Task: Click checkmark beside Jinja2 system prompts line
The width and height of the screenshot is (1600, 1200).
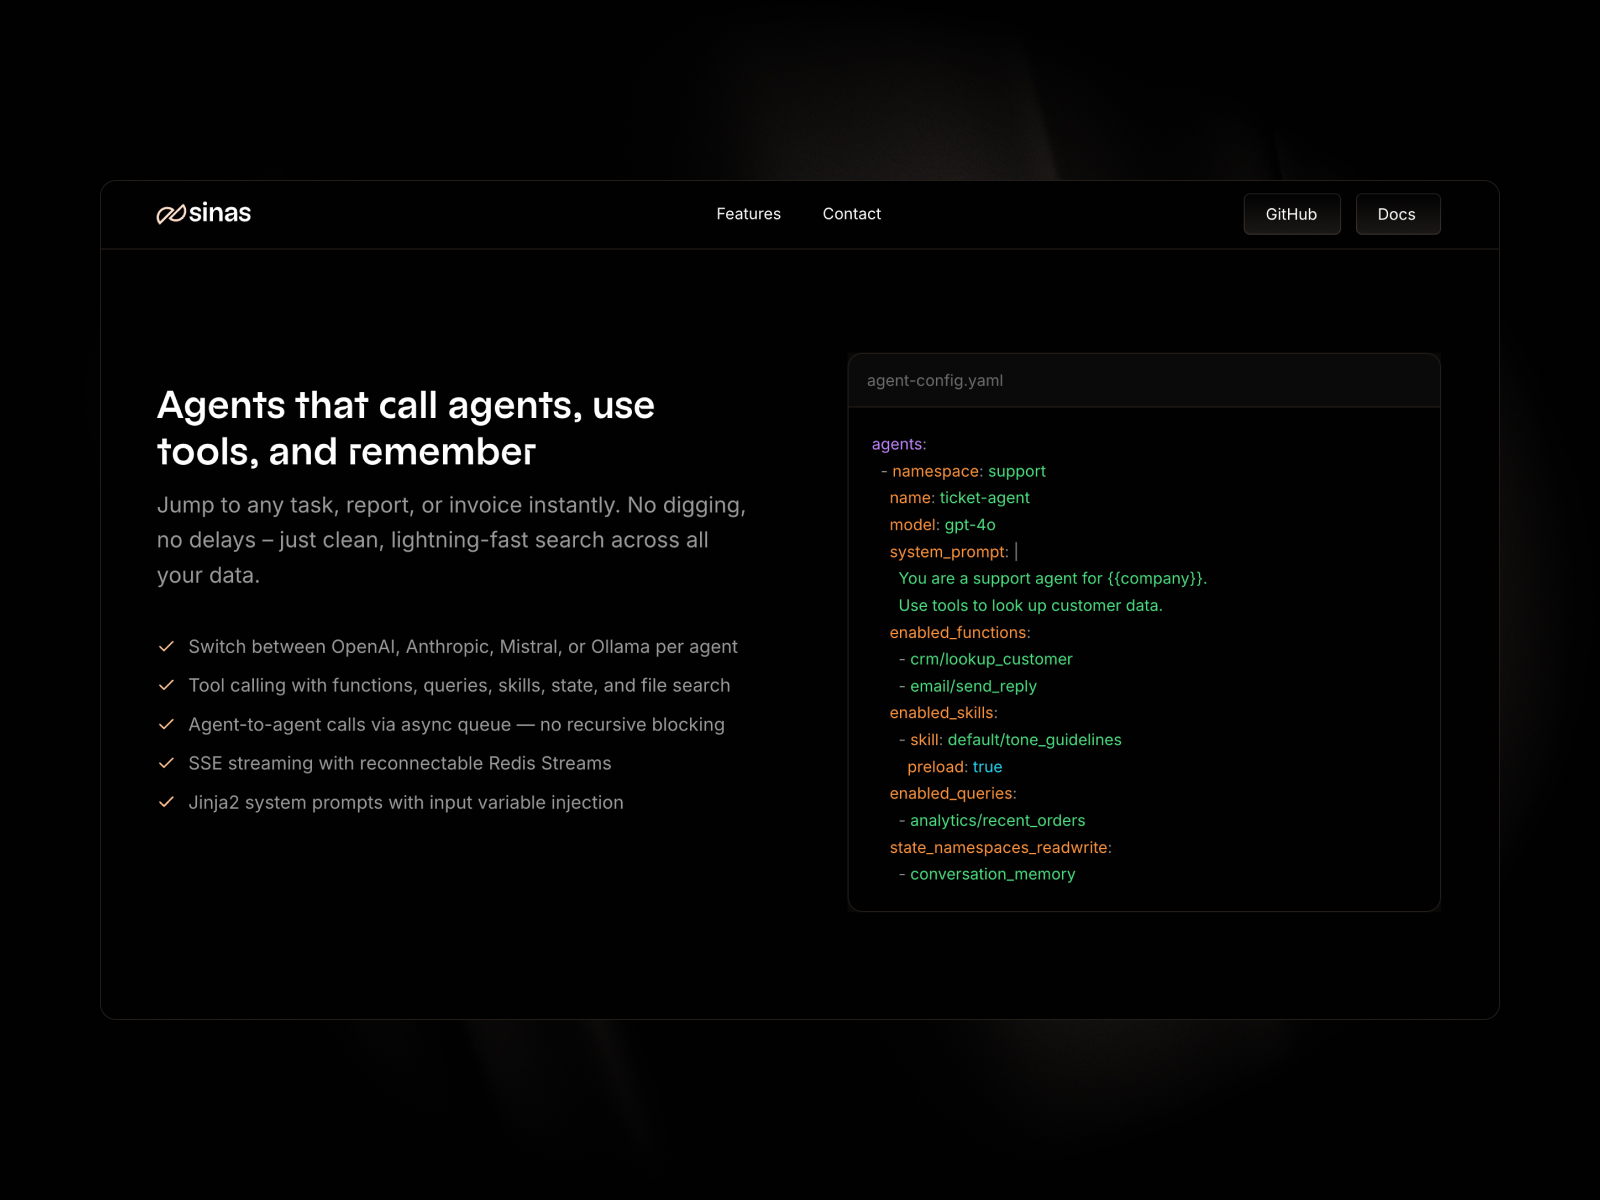Action: click(167, 803)
